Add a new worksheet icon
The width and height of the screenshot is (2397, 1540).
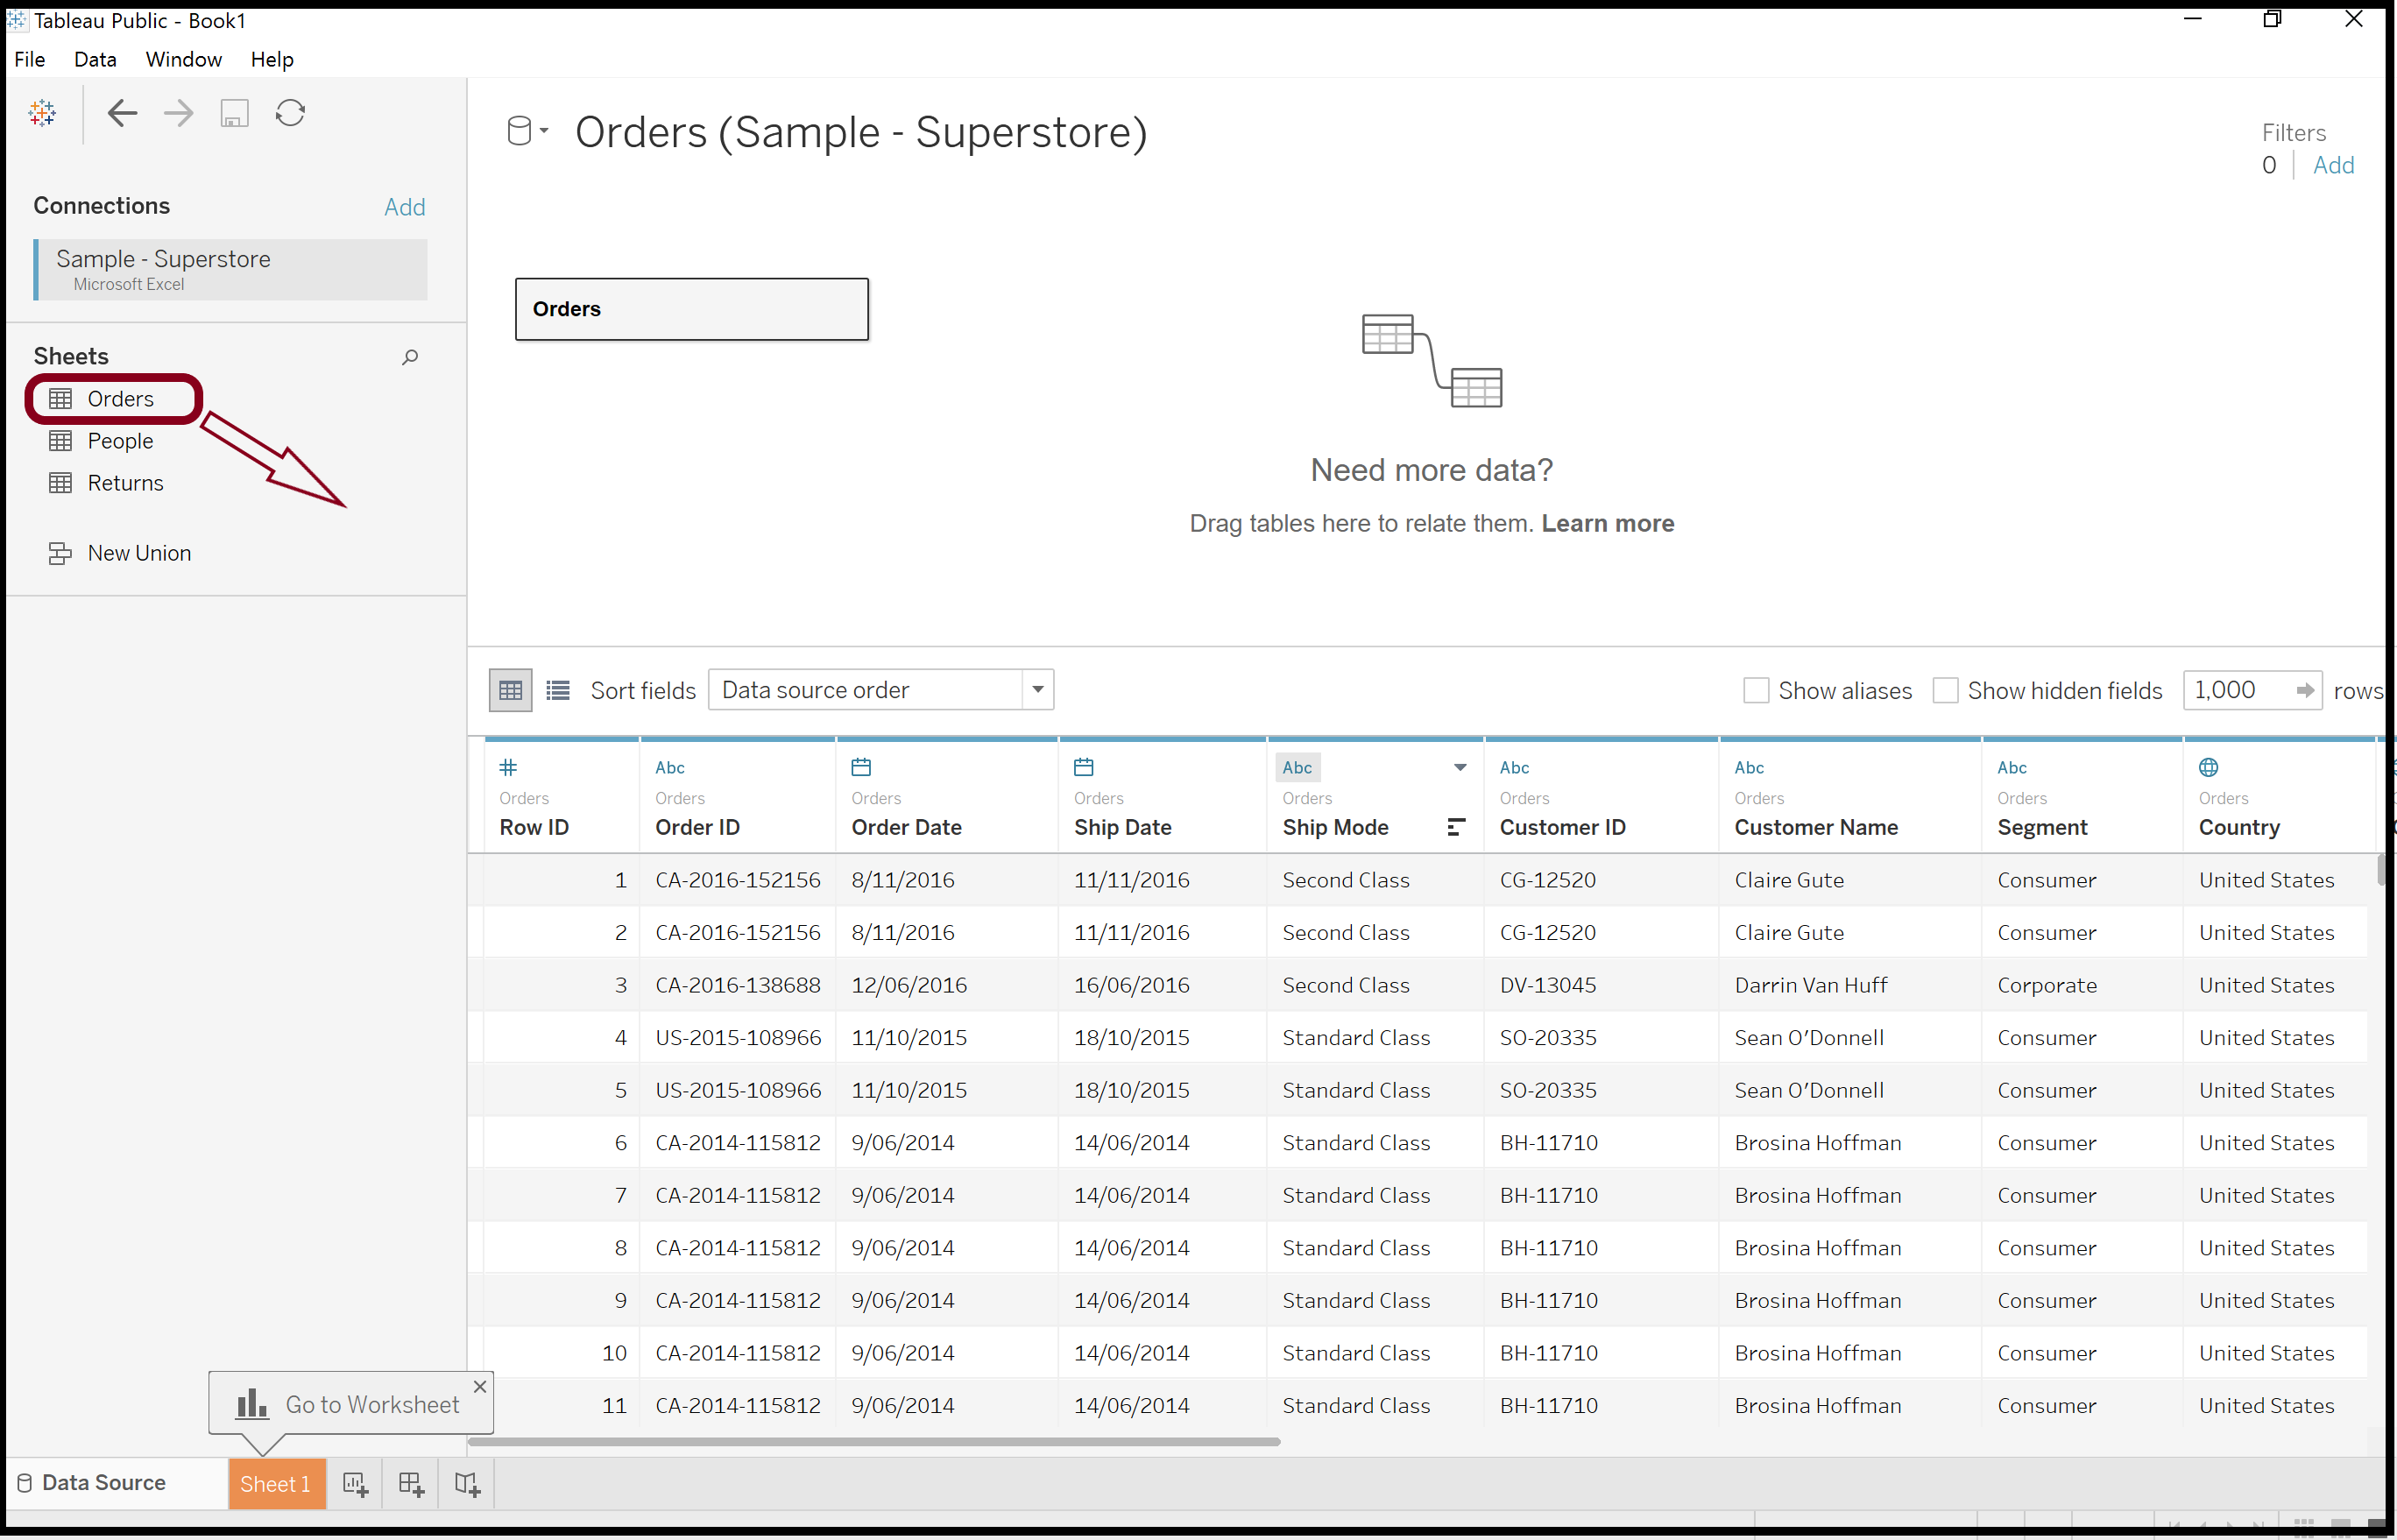(x=355, y=1484)
